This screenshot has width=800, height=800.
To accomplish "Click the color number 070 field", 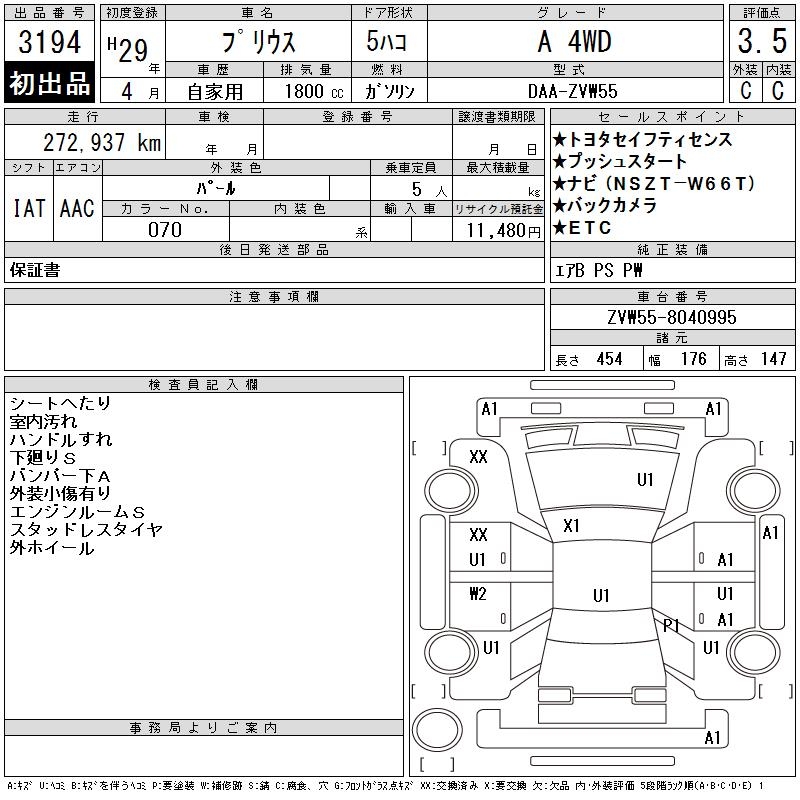I will click(x=165, y=230).
